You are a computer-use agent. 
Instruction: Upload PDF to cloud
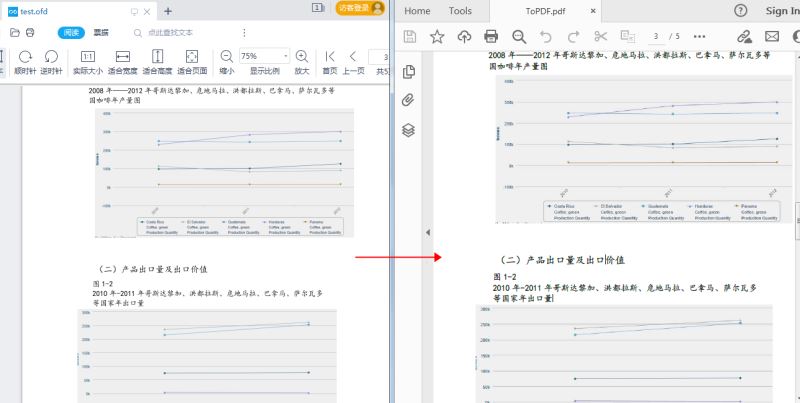pos(464,36)
